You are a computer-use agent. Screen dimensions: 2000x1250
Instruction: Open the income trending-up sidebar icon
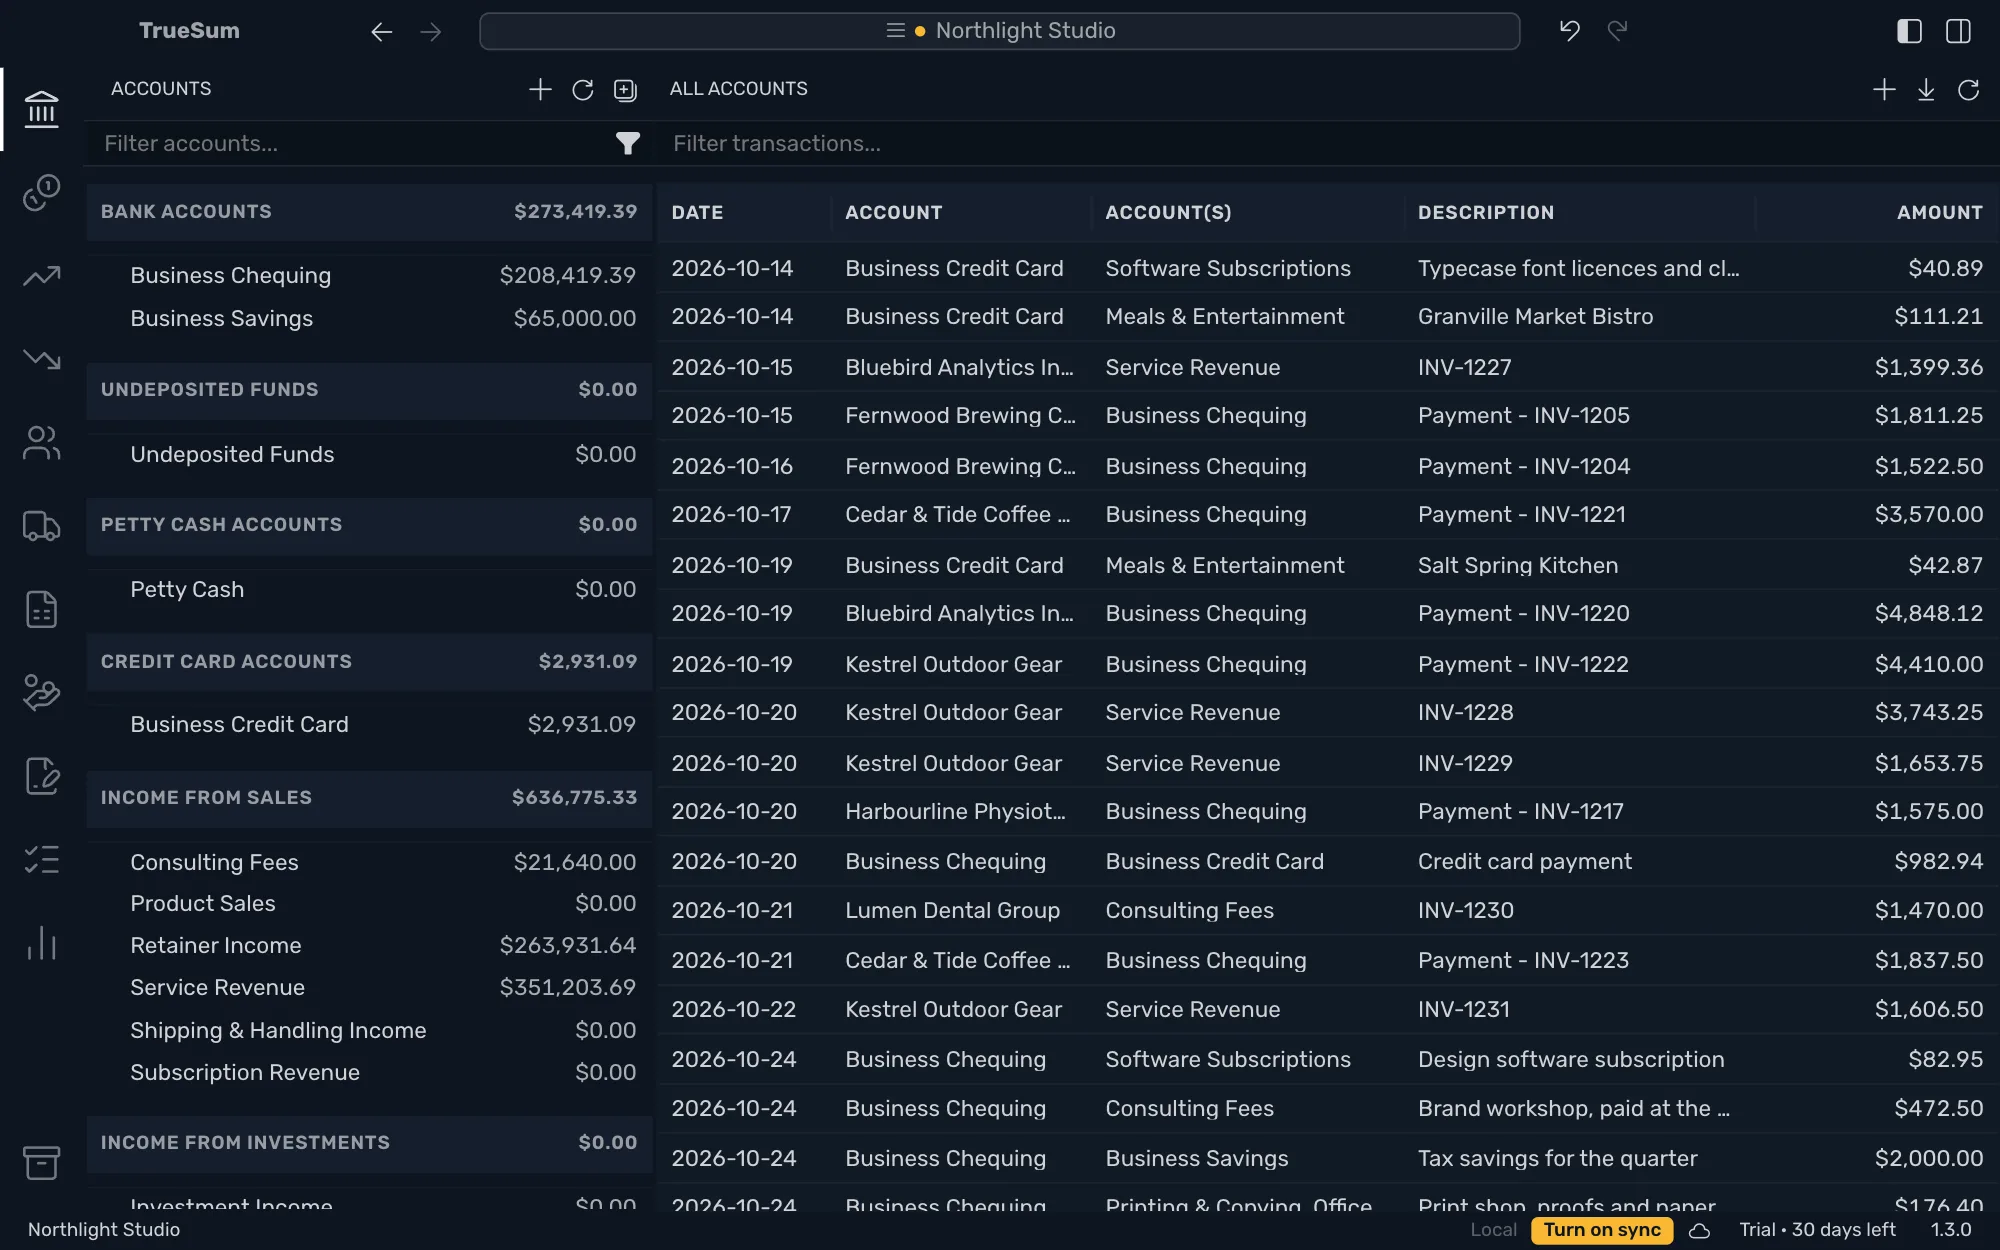[x=41, y=275]
